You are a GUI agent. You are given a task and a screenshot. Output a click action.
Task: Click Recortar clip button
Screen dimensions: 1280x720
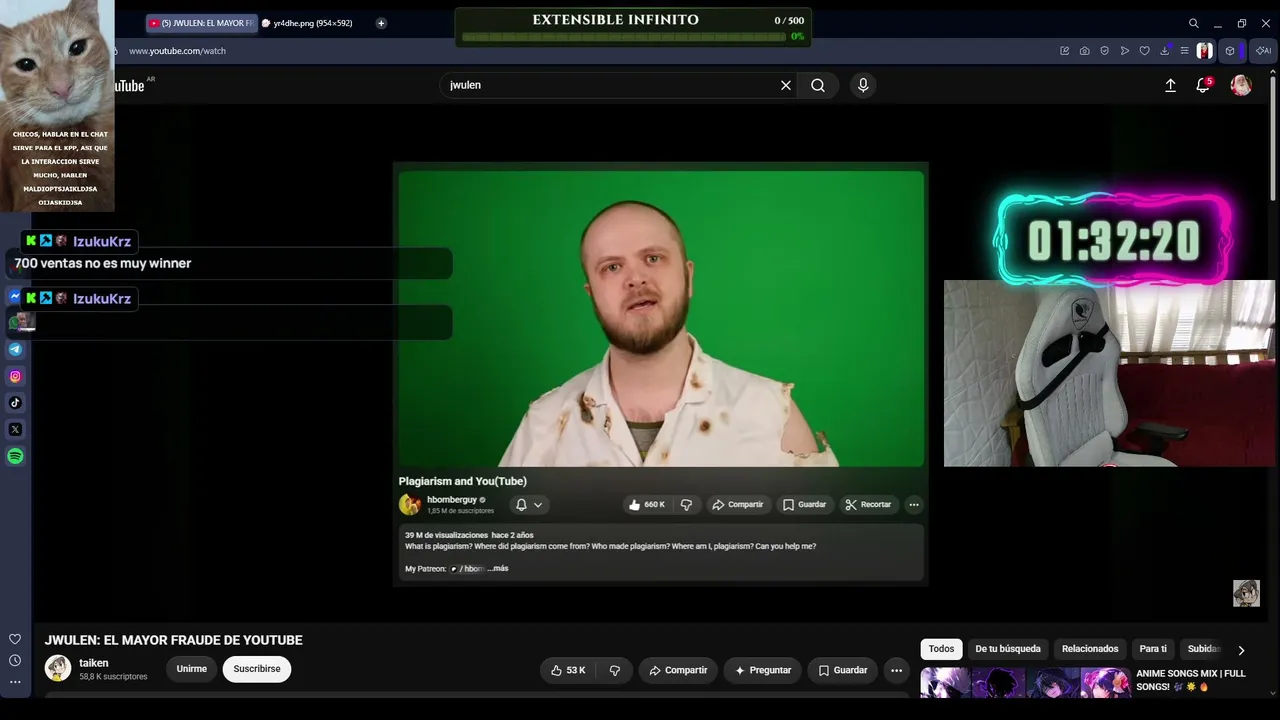868,505
